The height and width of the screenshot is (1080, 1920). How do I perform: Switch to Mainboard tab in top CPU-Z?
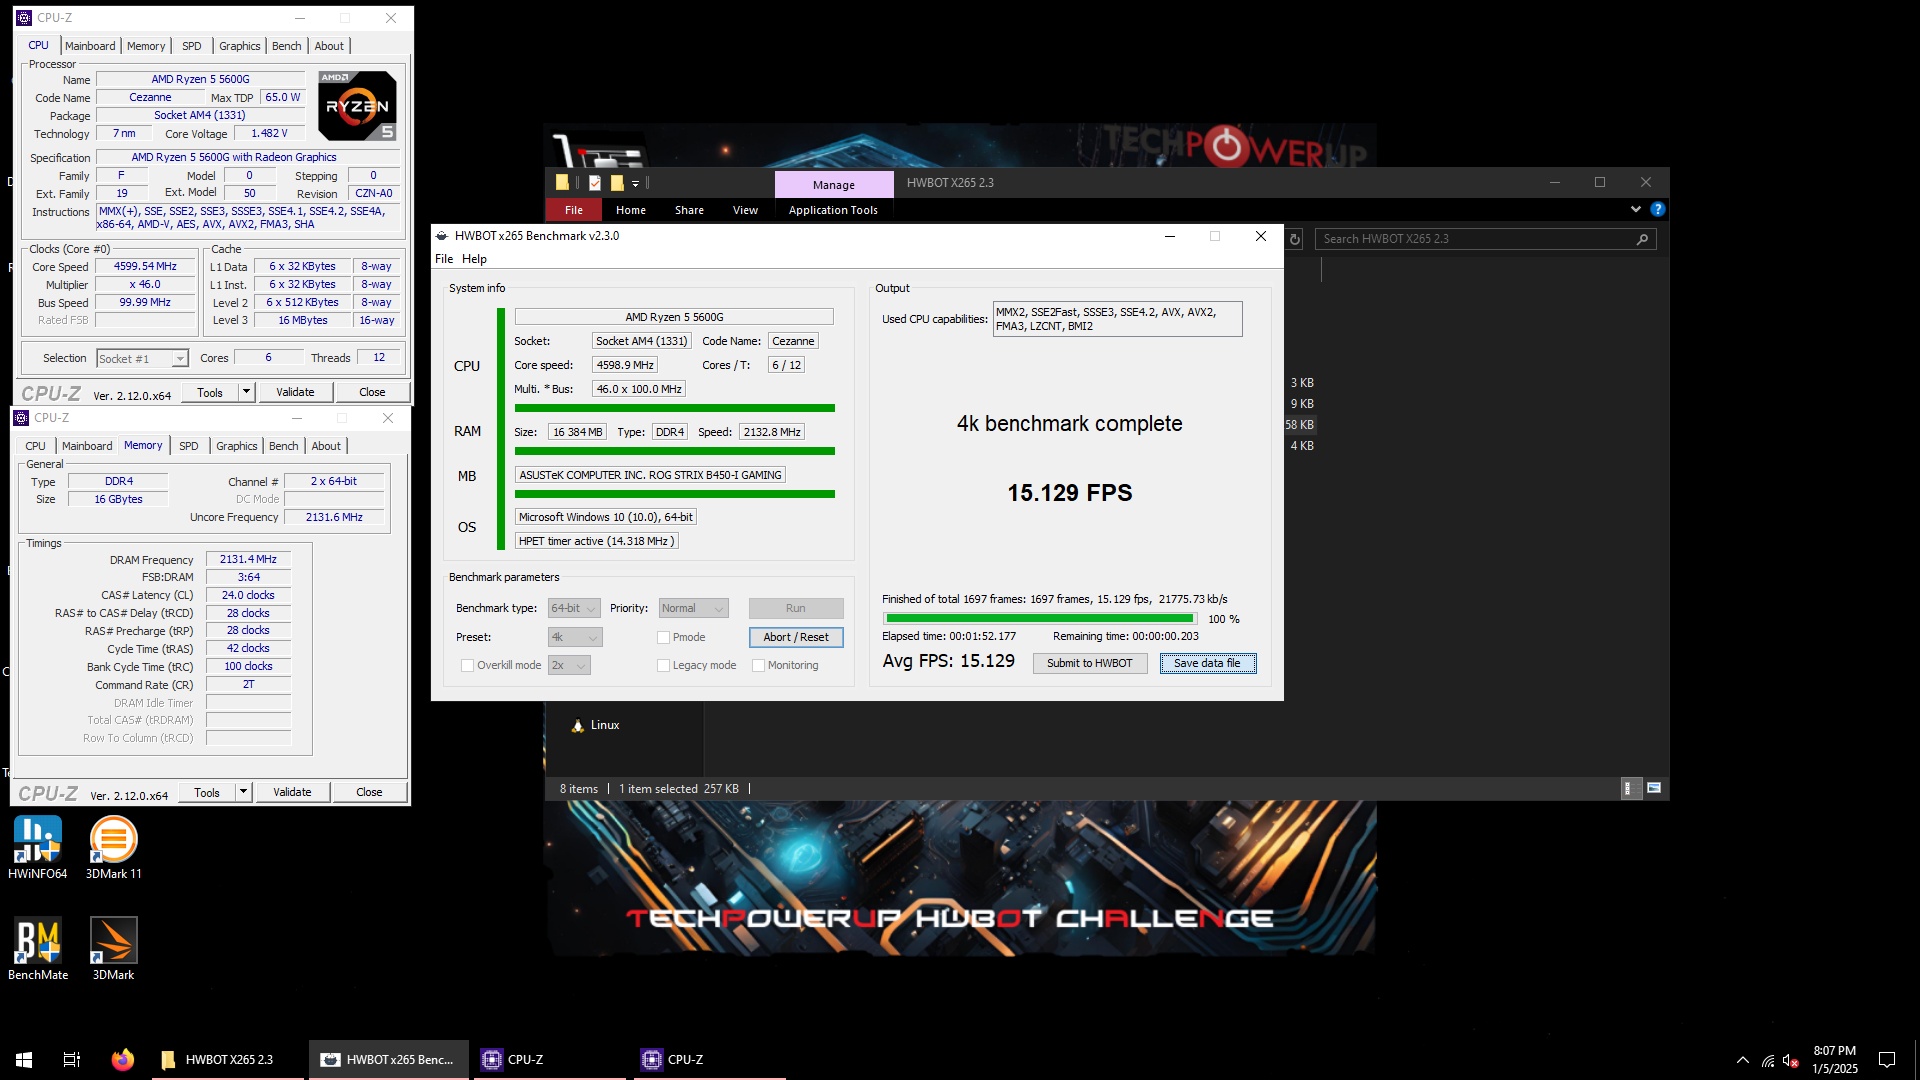point(90,46)
